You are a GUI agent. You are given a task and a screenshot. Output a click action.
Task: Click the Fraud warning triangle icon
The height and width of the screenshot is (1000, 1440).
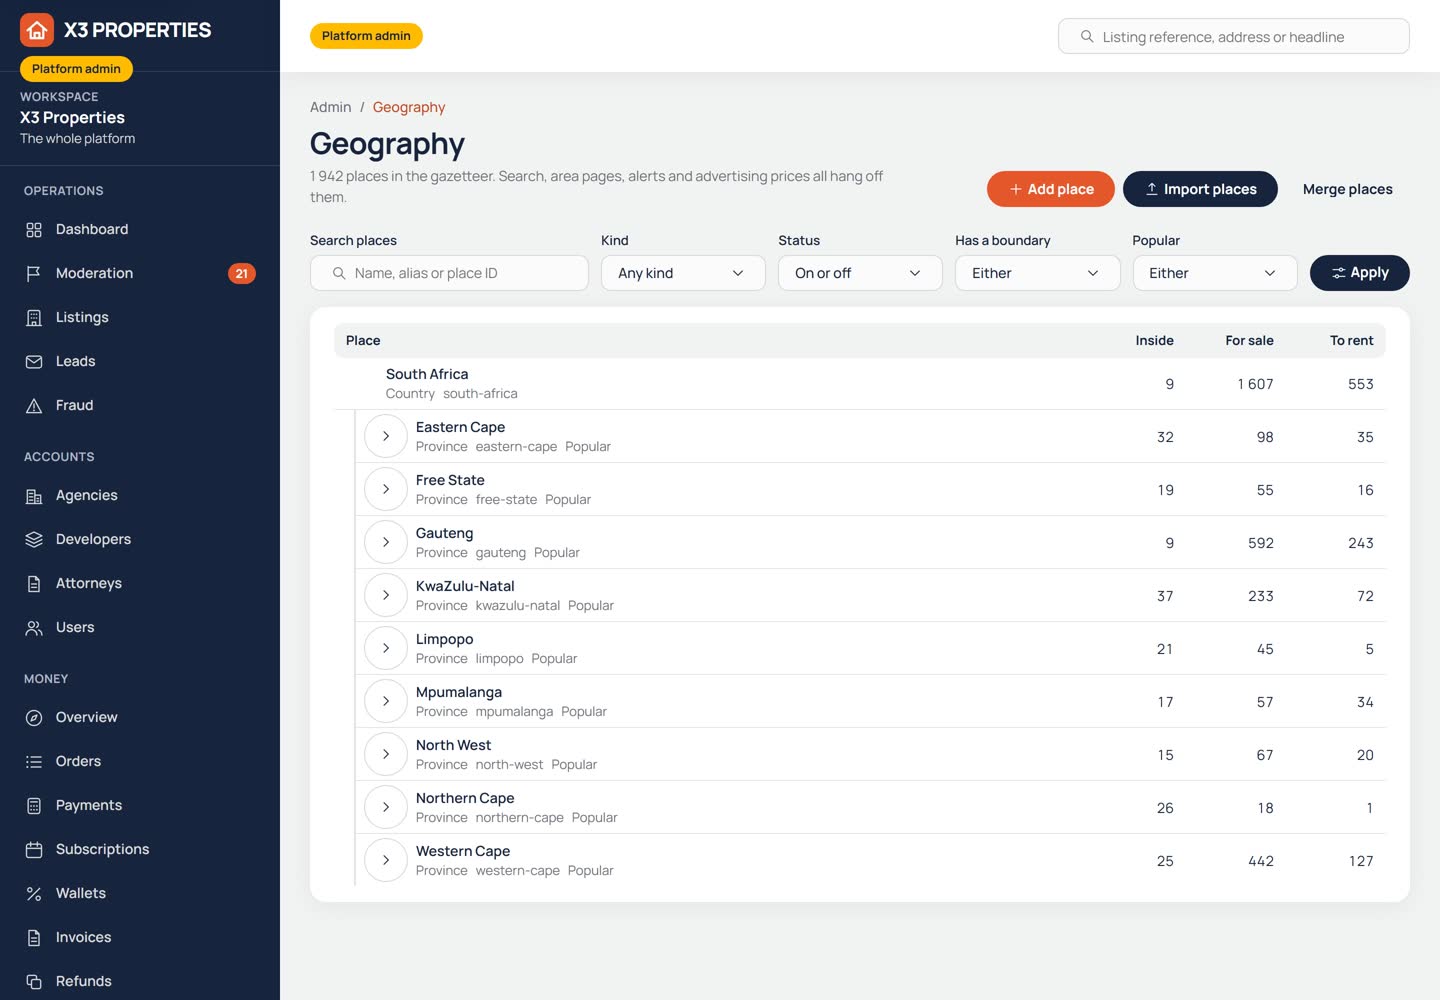[34, 406]
